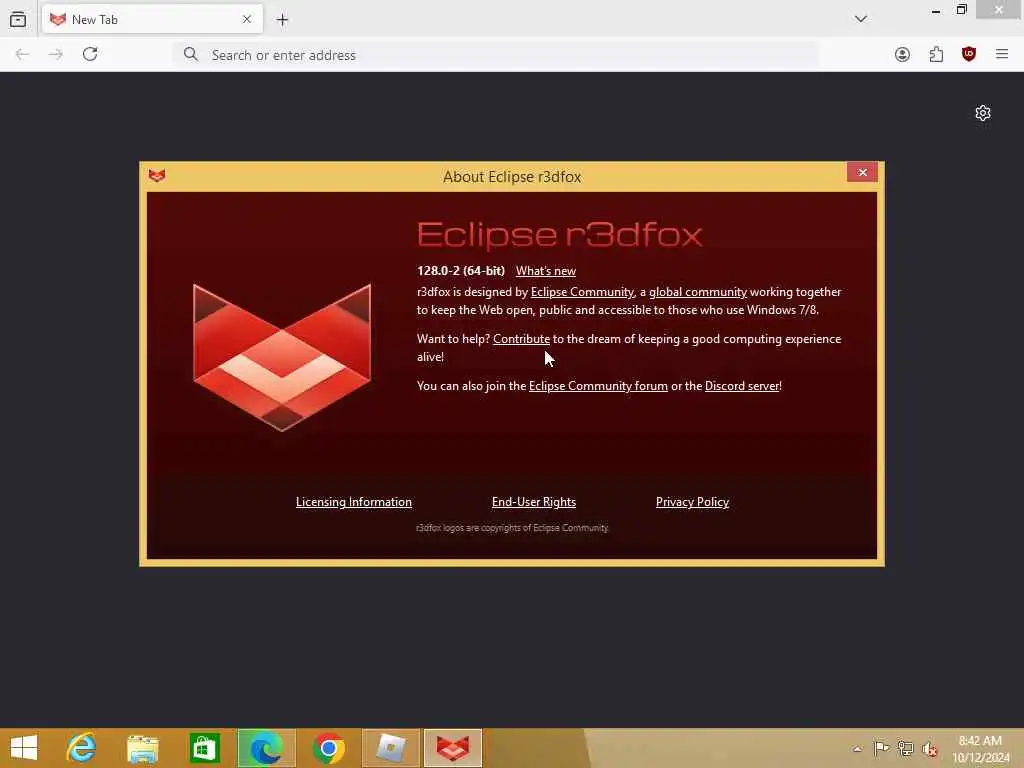Image resolution: width=1024 pixels, height=768 pixels.
Task: Follow the Eclipse Community link
Action: (x=582, y=292)
